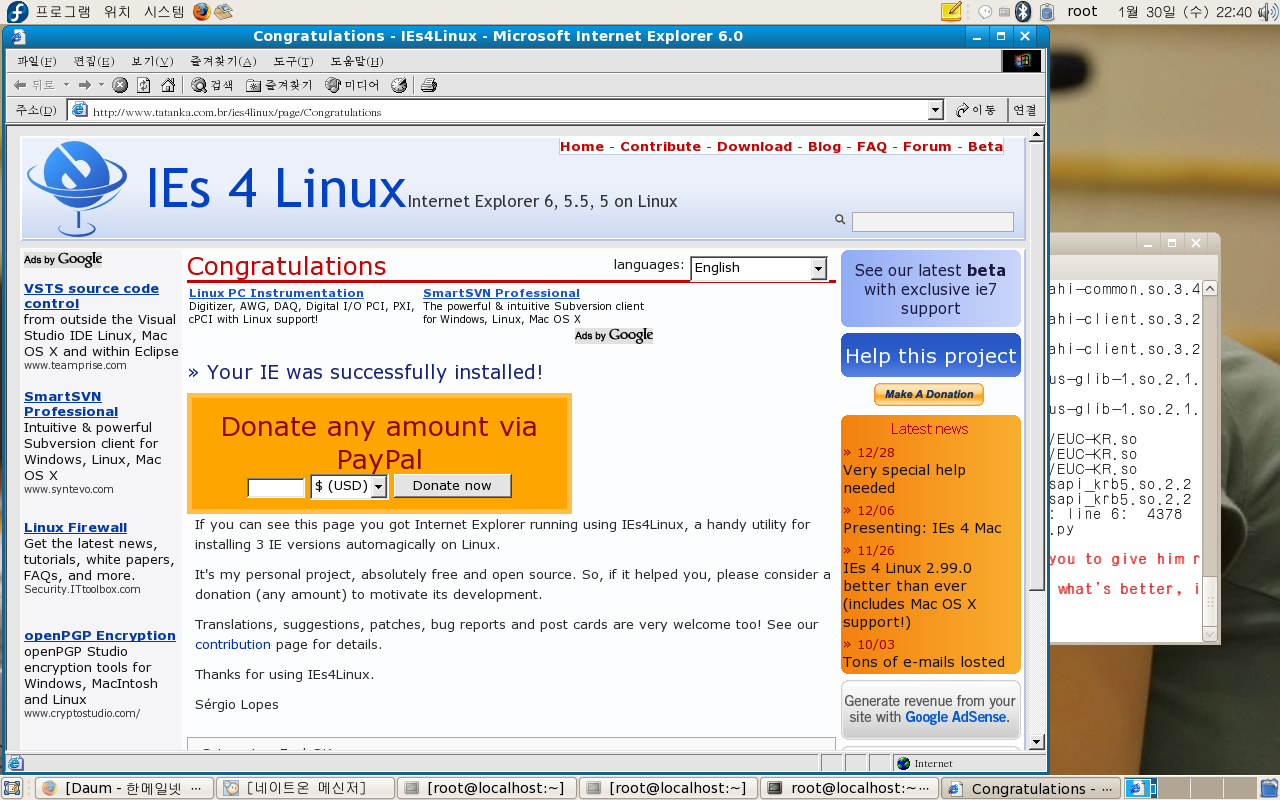1280x800 pixels.
Task: Click the donation amount input field
Action: coord(276,488)
